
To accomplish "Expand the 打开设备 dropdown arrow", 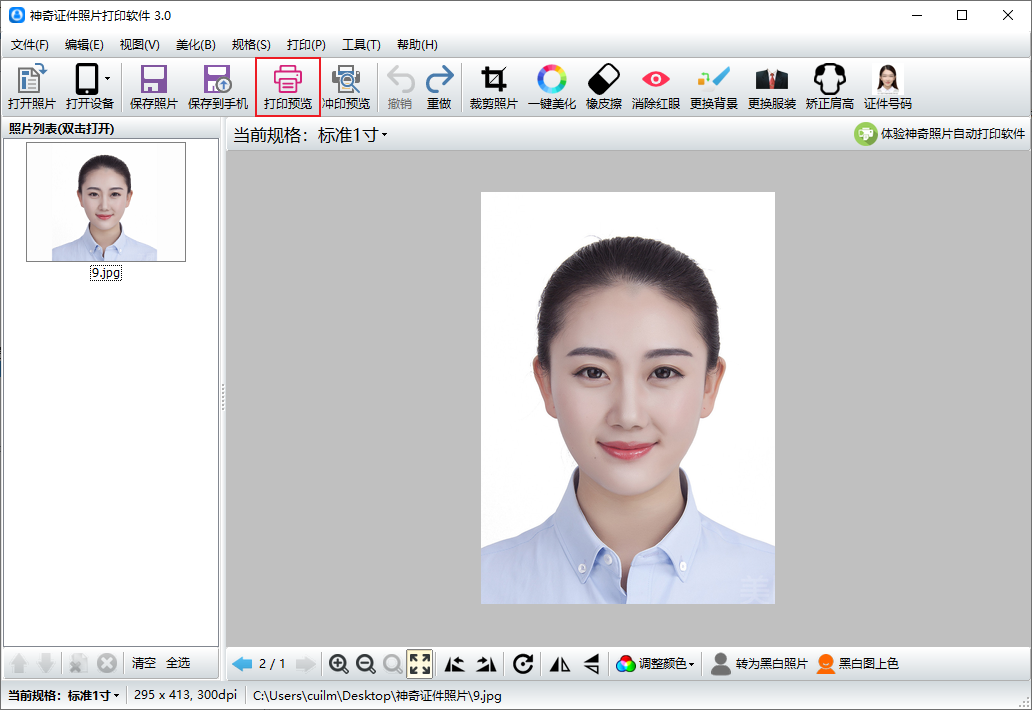I will click(x=107, y=78).
